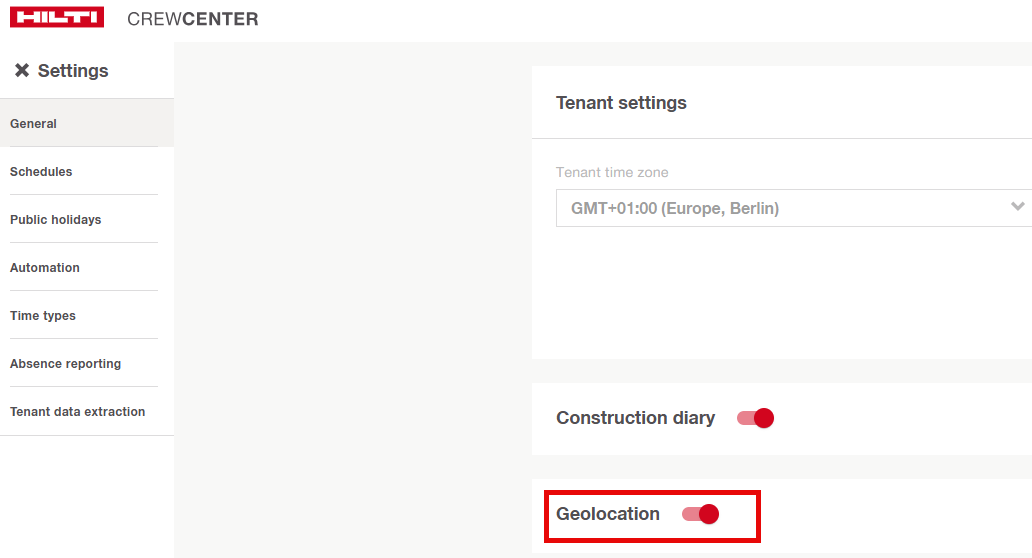Open the Automation settings section
This screenshot has height=558, width=1032.
click(x=45, y=268)
